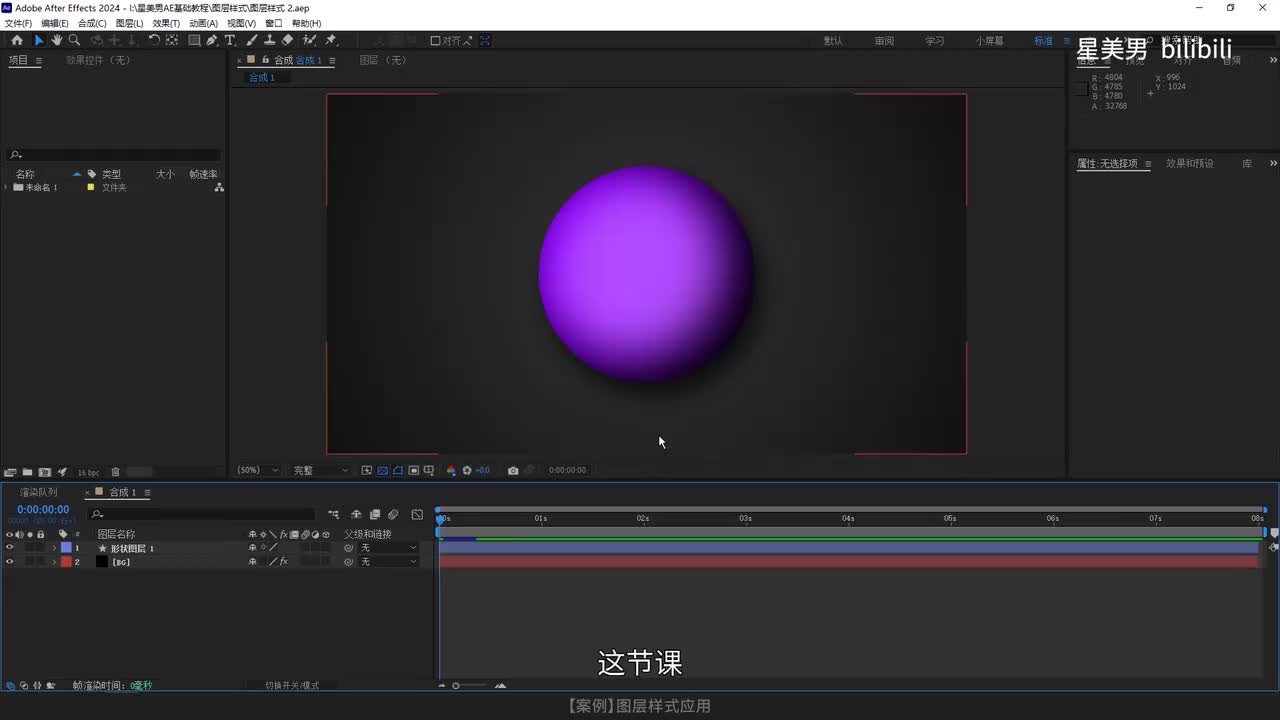Image resolution: width=1280 pixels, height=720 pixels.
Task: Switch to 审阅 workspace
Action: click(x=884, y=41)
